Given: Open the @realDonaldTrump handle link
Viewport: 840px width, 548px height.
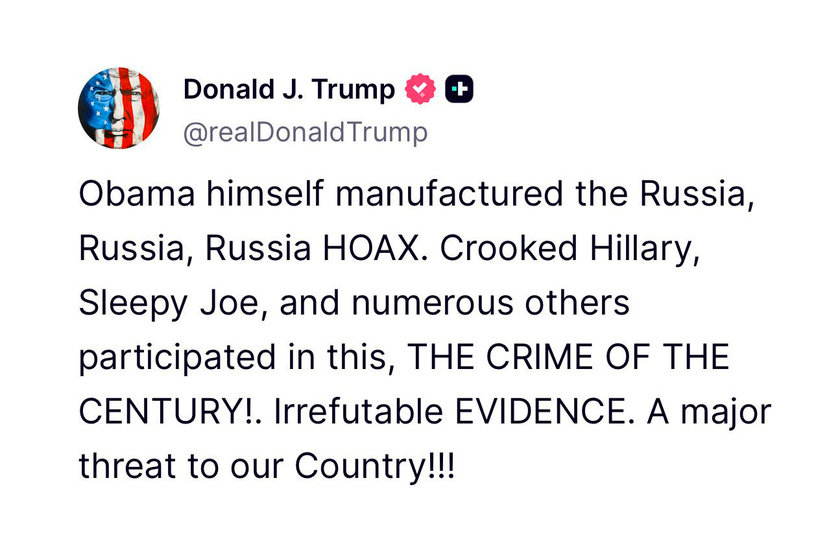Looking at the screenshot, I should click(x=305, y=132).
